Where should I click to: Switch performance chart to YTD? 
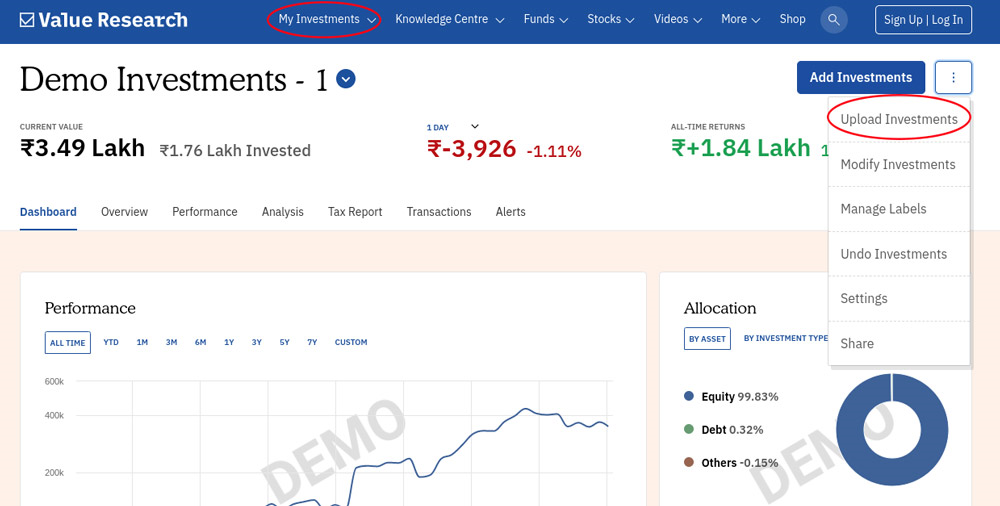tap(111, 343)
